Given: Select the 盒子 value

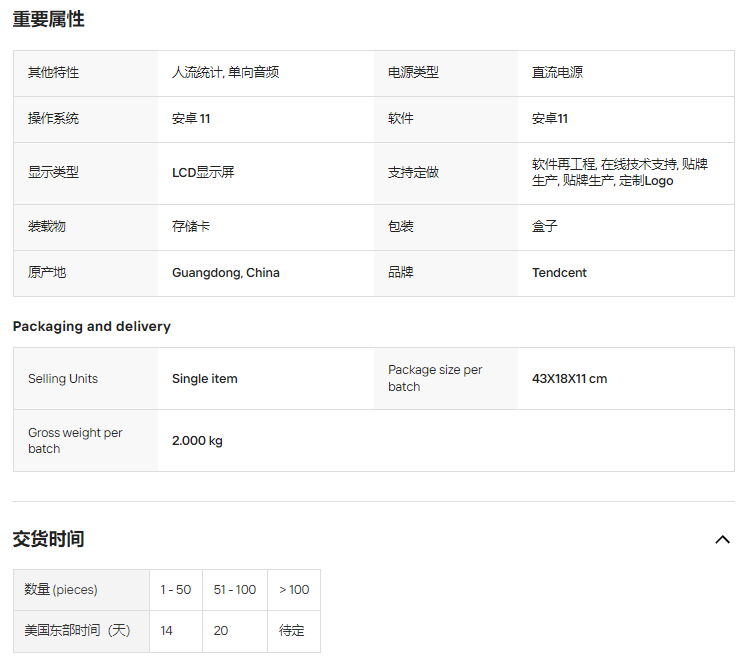Looking at the screenshot, I should point(544,226).
